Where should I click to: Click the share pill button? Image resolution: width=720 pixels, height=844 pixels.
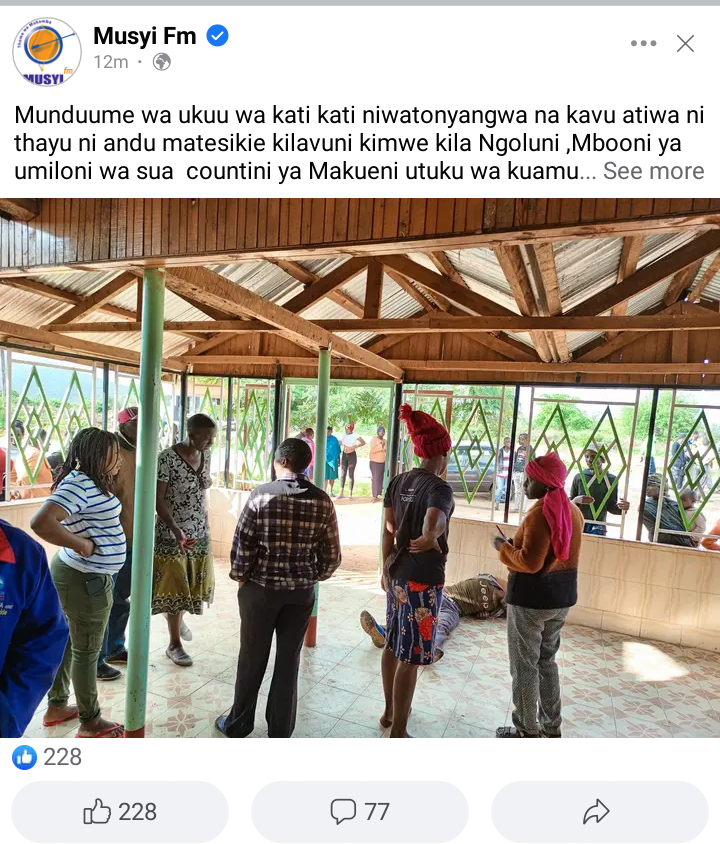point(600,812)
